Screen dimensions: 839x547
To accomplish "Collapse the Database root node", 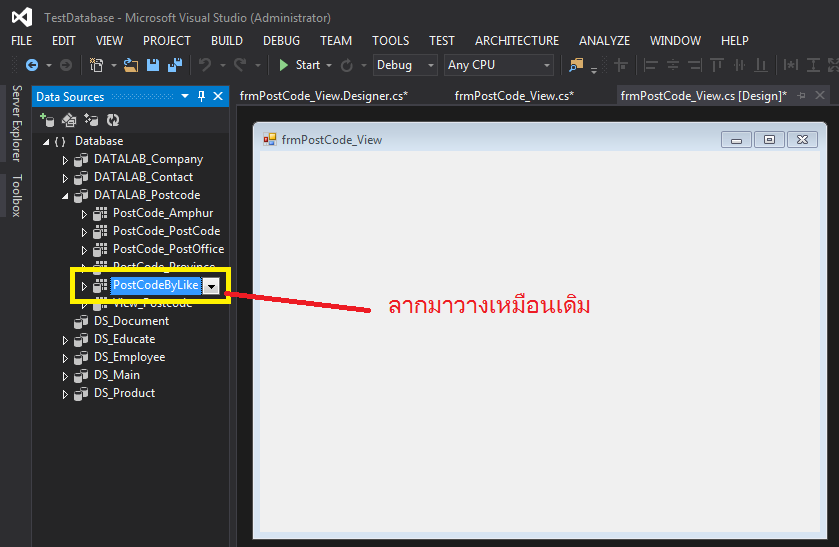I will 46,142.
